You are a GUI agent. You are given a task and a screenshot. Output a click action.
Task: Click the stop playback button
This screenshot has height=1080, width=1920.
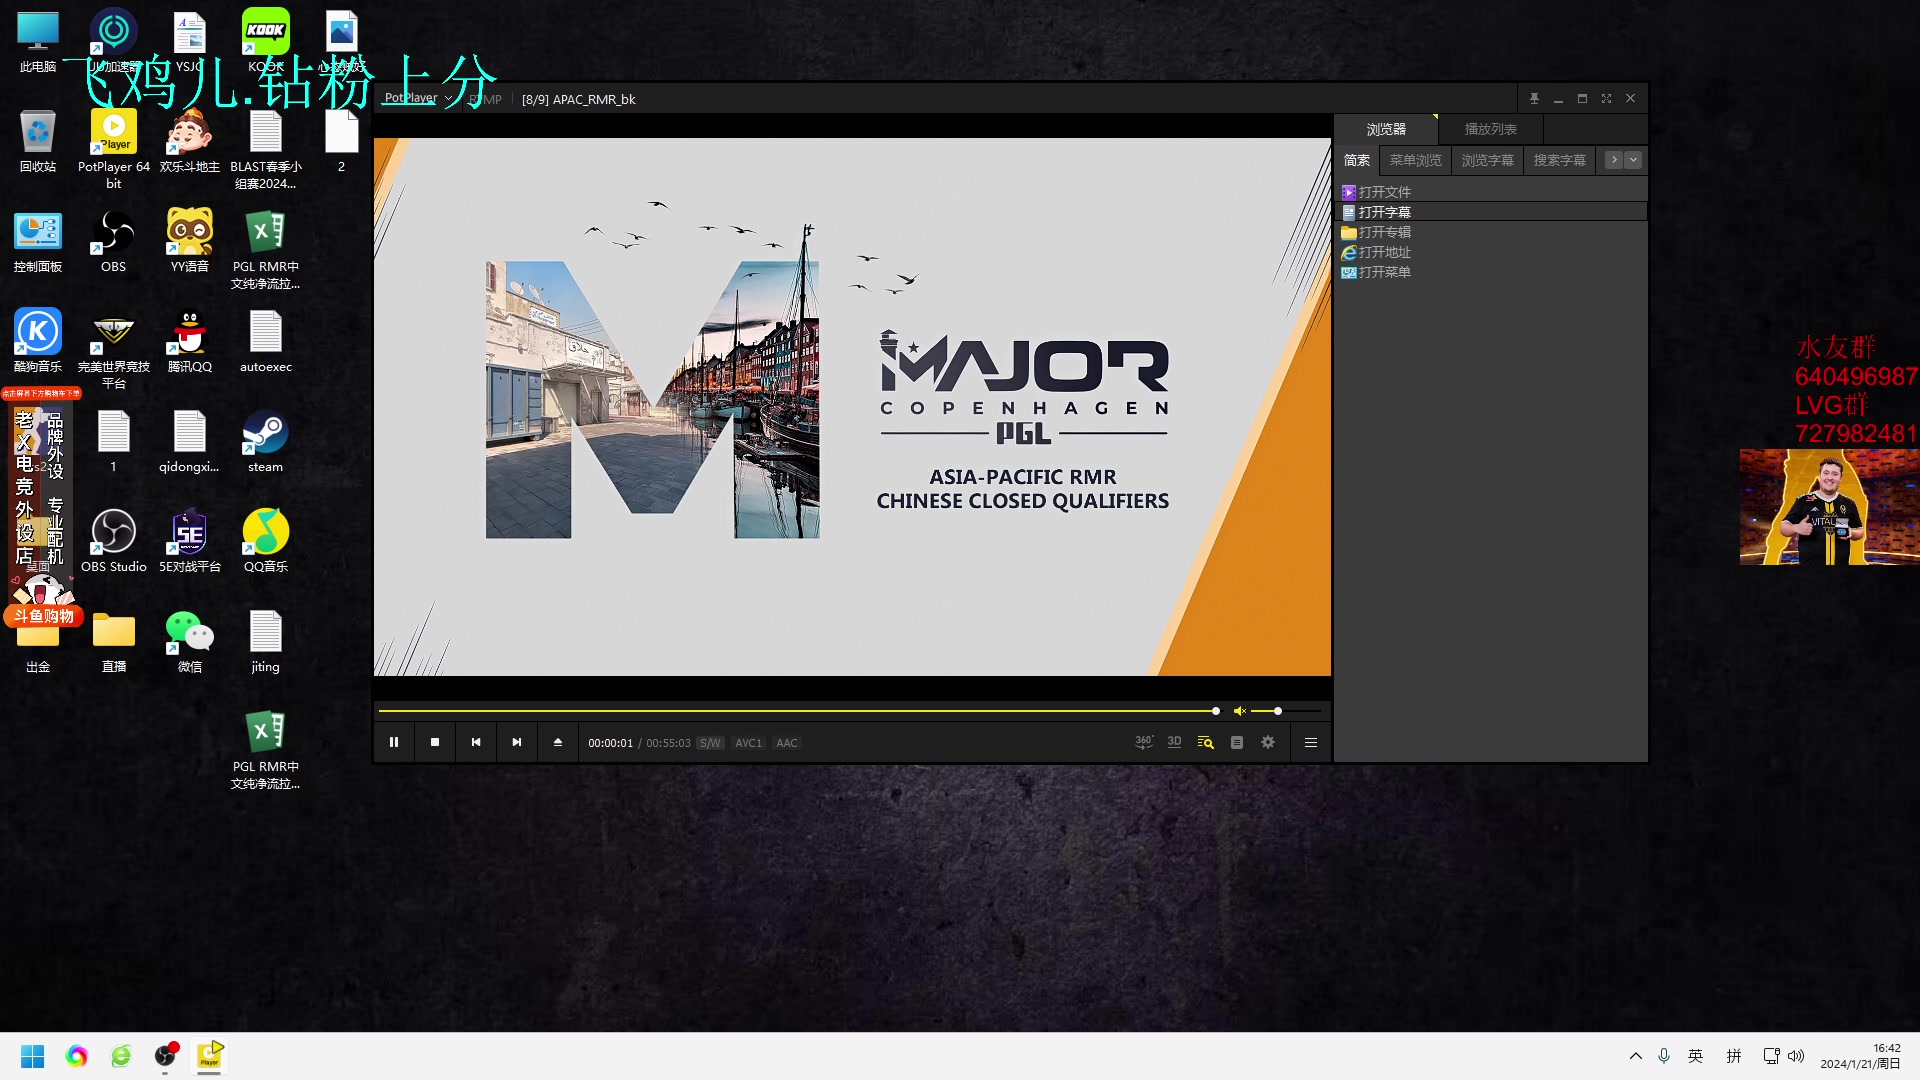pyautogui.click(x=435, y=742)
